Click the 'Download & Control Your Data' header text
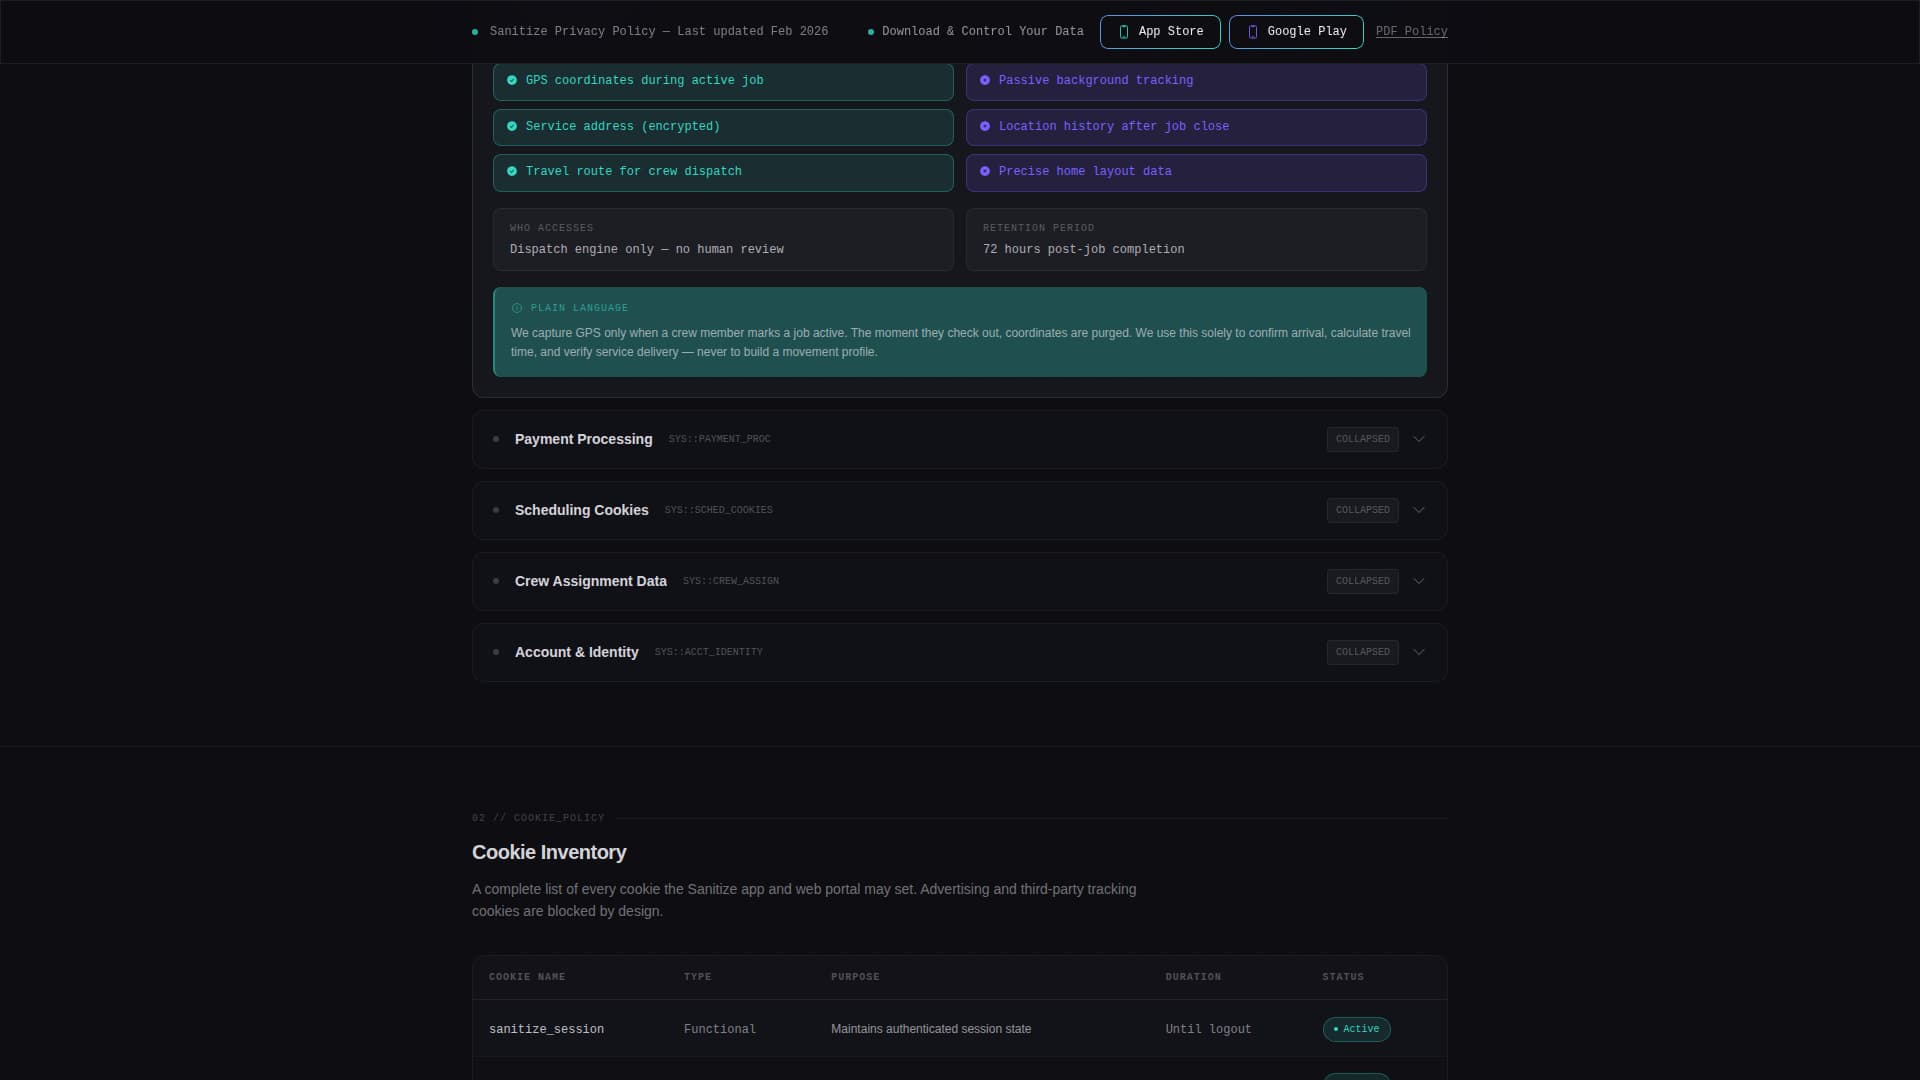Viewport: 1920px width, 1080px height. click(x=982, y=32)
